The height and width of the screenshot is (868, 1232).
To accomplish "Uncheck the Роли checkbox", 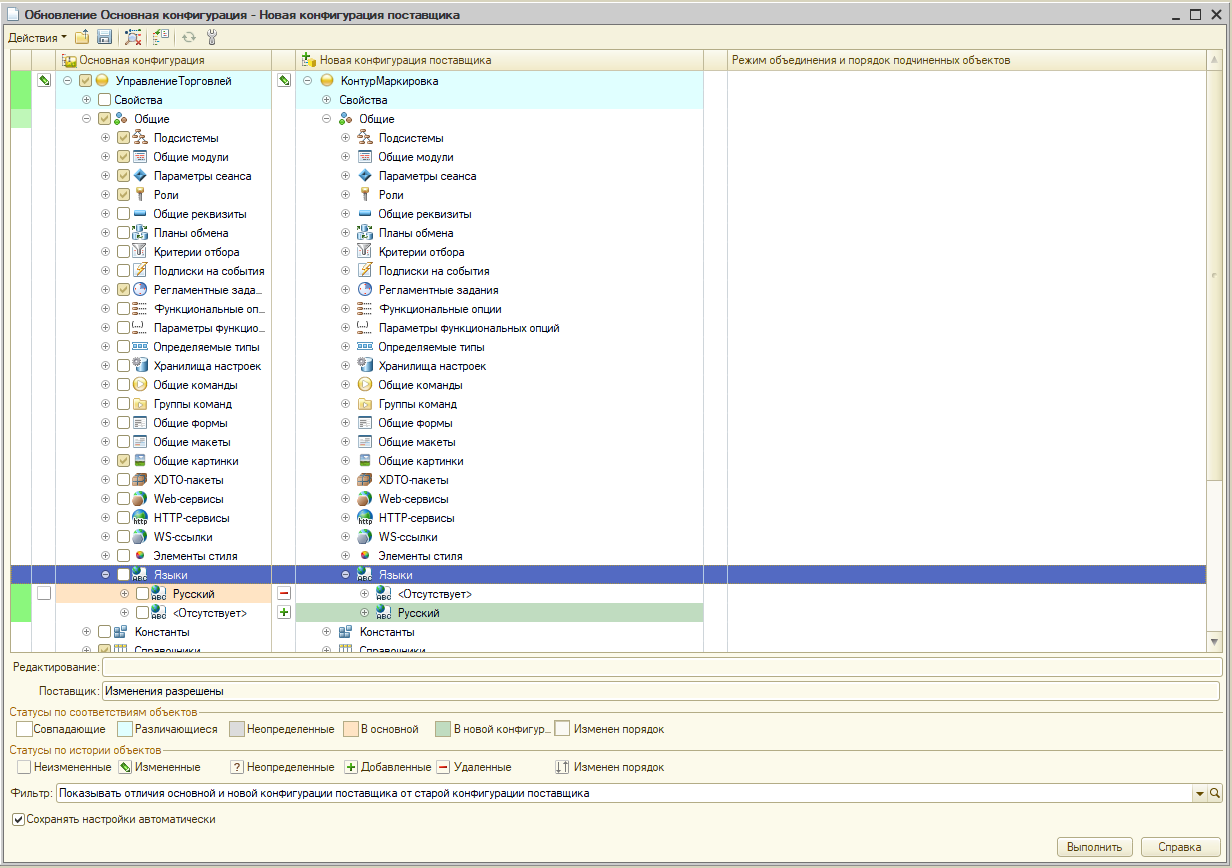I will click(123, 195).
